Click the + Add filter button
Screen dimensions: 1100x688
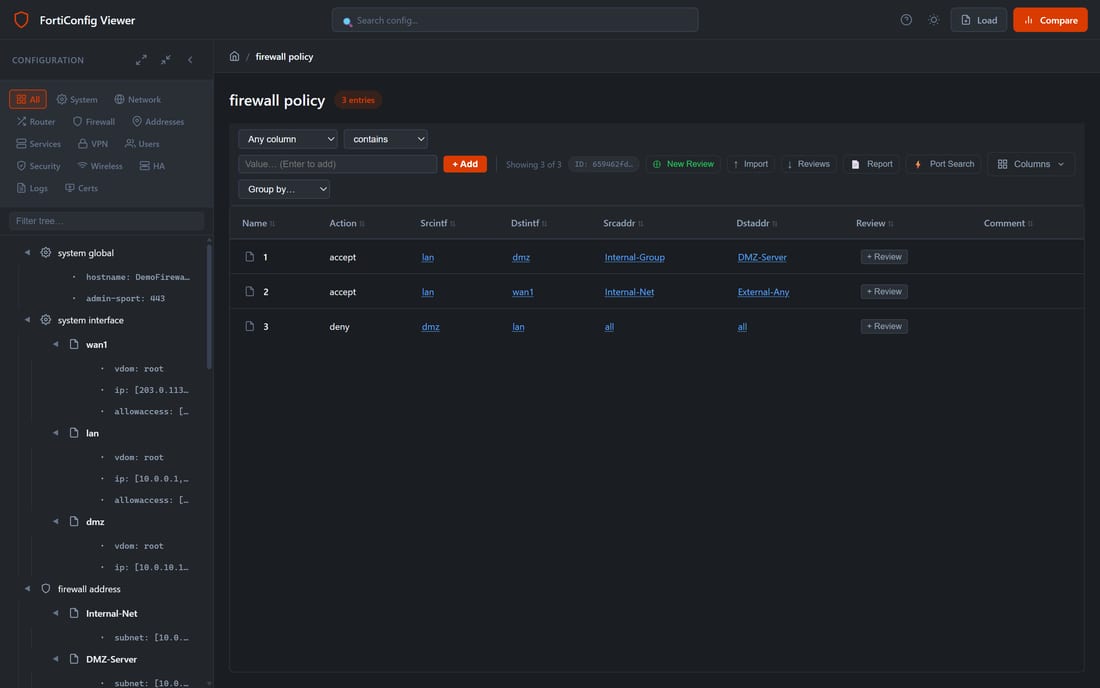[x=465, y=164]
